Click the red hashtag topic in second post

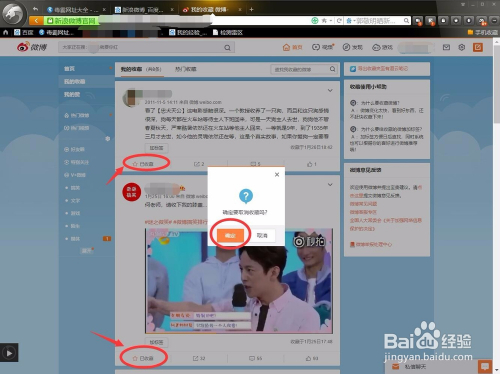(176, 222)
